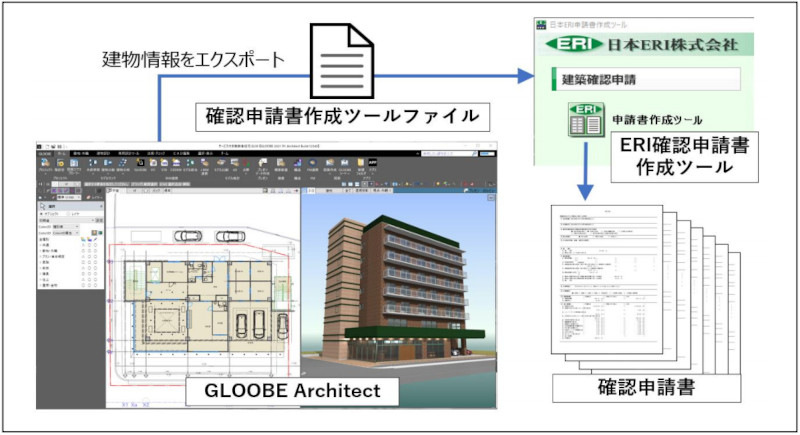800x435 pixels.
Task: Select the 建築確認申請 section header
Action: click(x=646, y=80)
